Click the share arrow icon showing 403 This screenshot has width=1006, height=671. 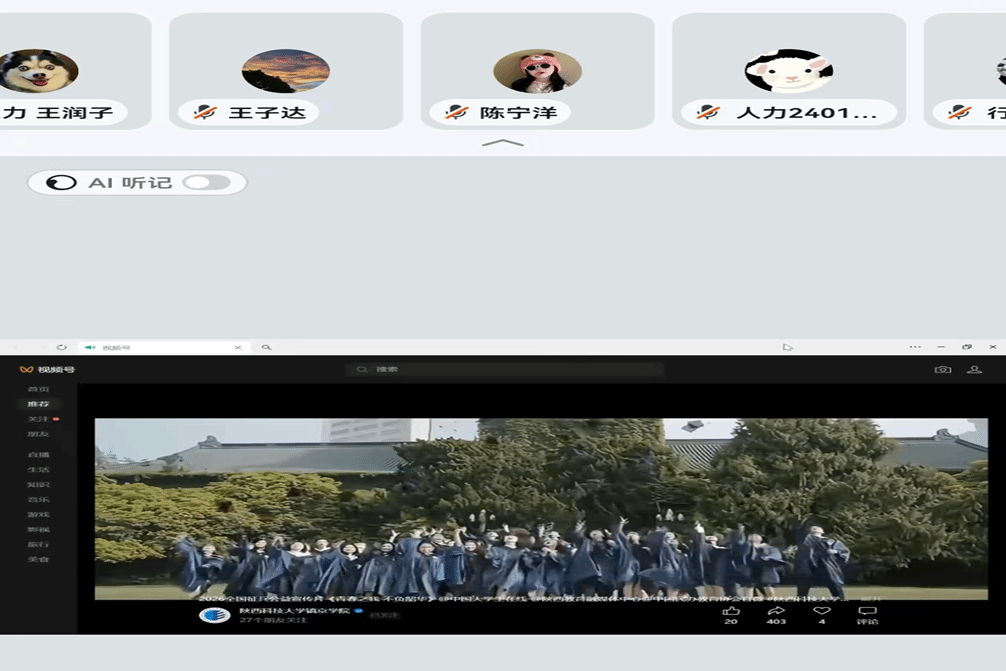click(776, 611)
